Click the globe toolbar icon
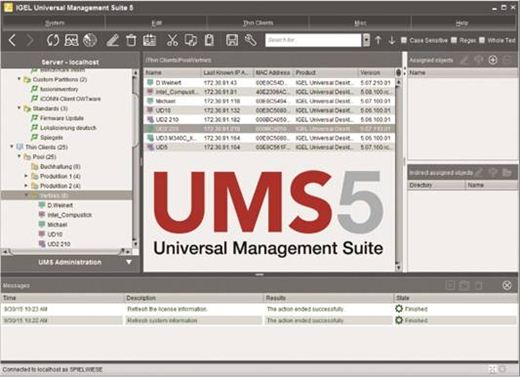The width and height of the screenshot is (520, 377). coord(90,40)
